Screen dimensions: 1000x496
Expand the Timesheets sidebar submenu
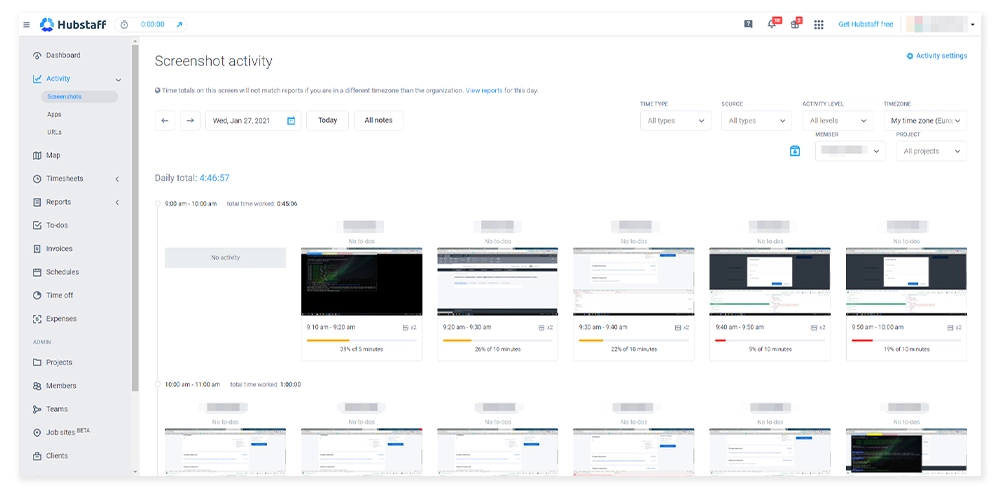117,179
